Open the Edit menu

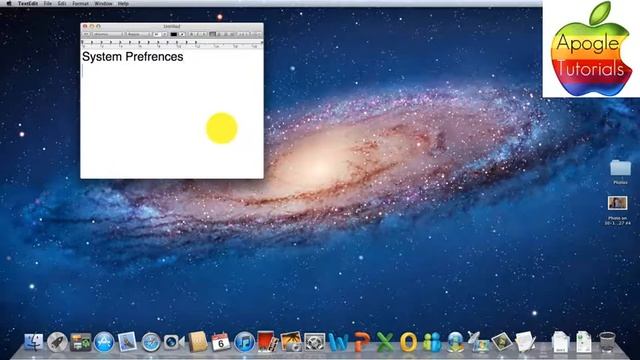click(62, 4)
